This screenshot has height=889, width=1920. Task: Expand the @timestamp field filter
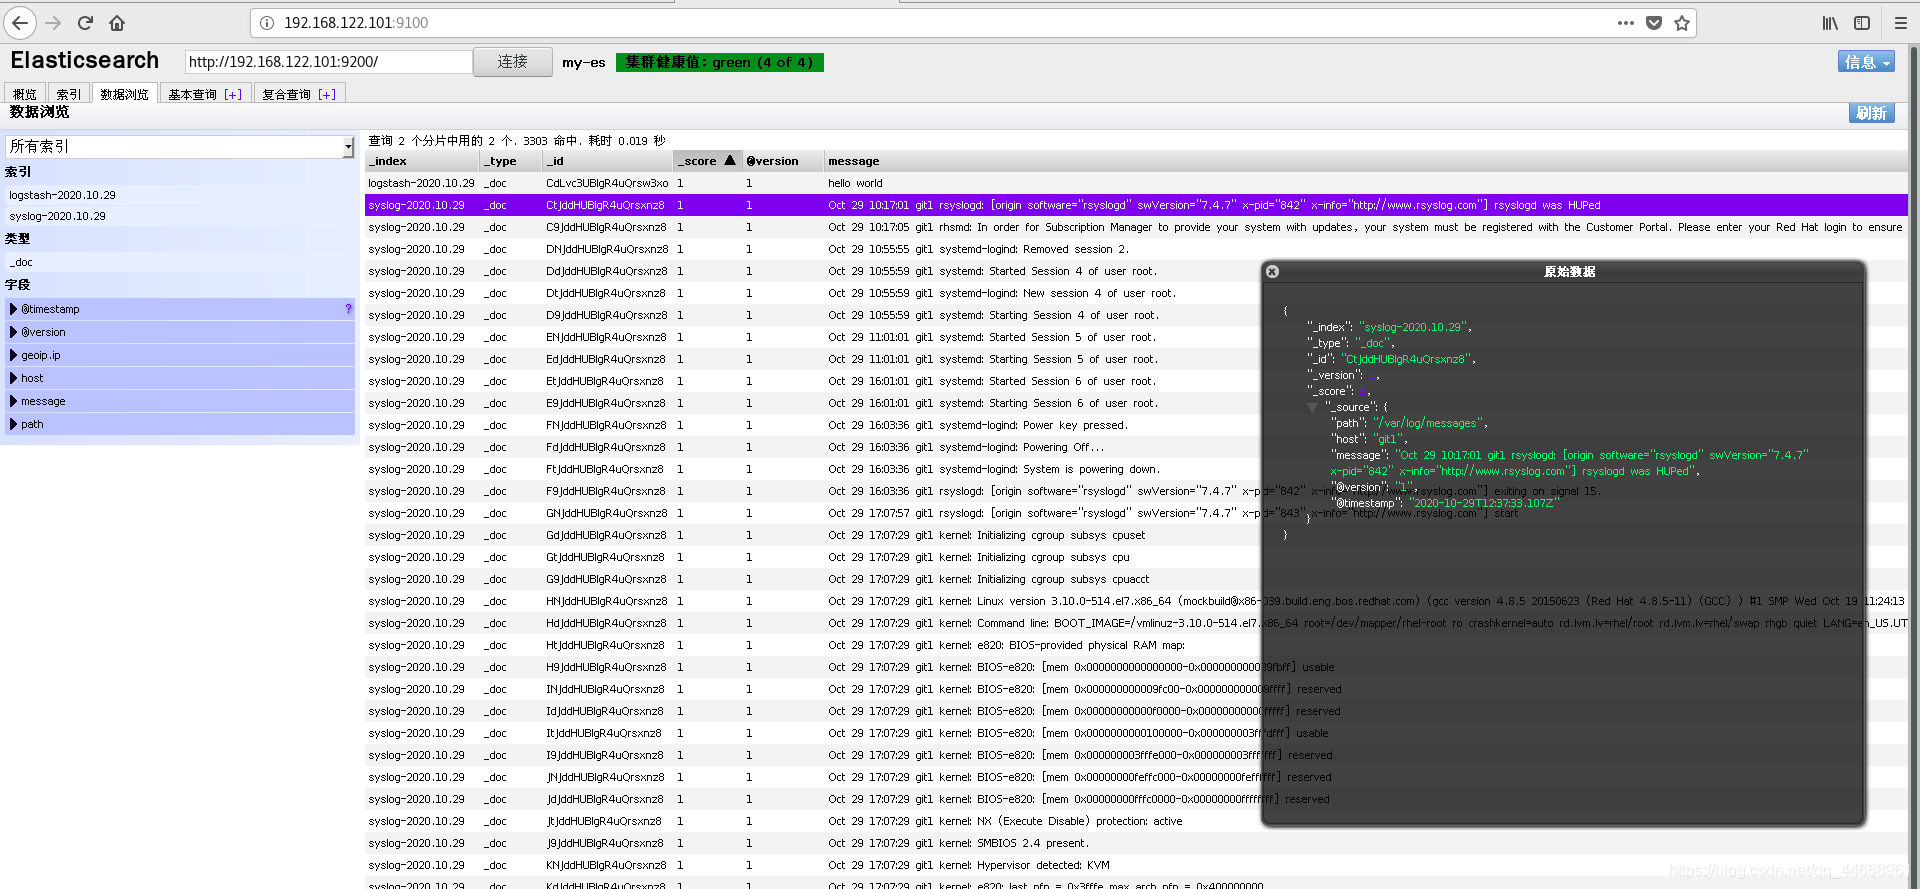point(180,309)
